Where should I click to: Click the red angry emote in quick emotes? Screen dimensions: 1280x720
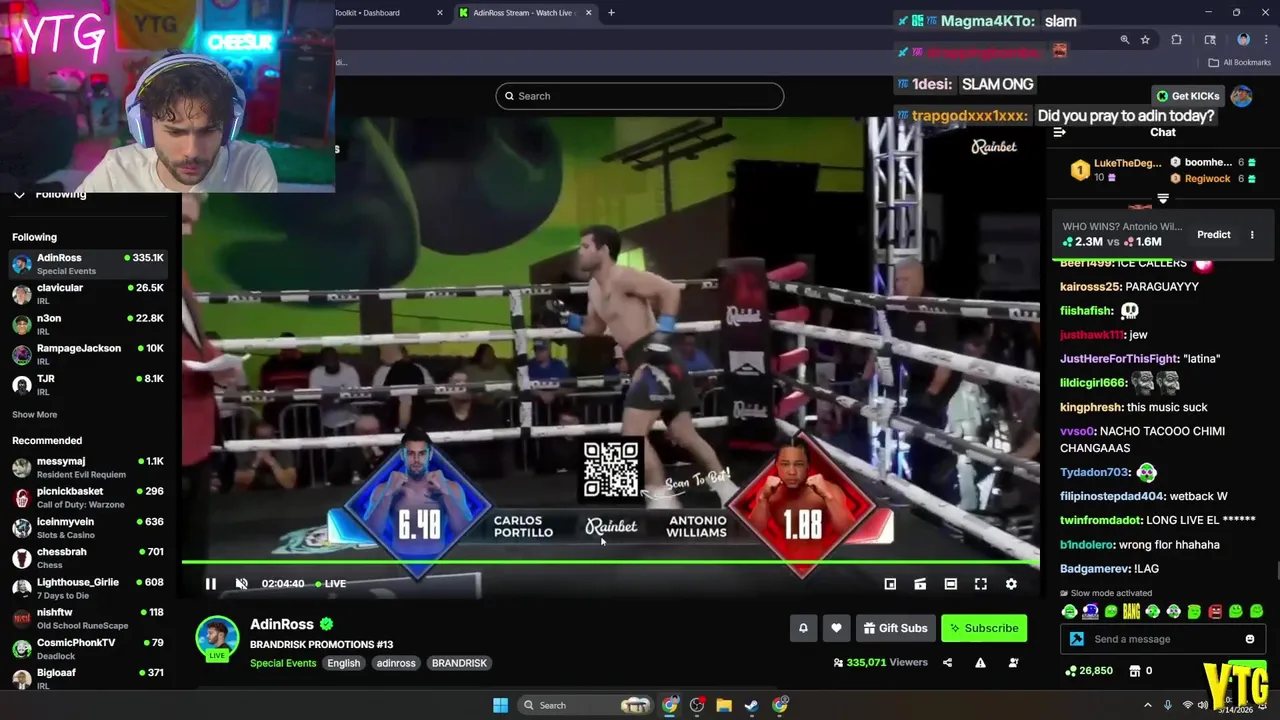point(1215,611)
